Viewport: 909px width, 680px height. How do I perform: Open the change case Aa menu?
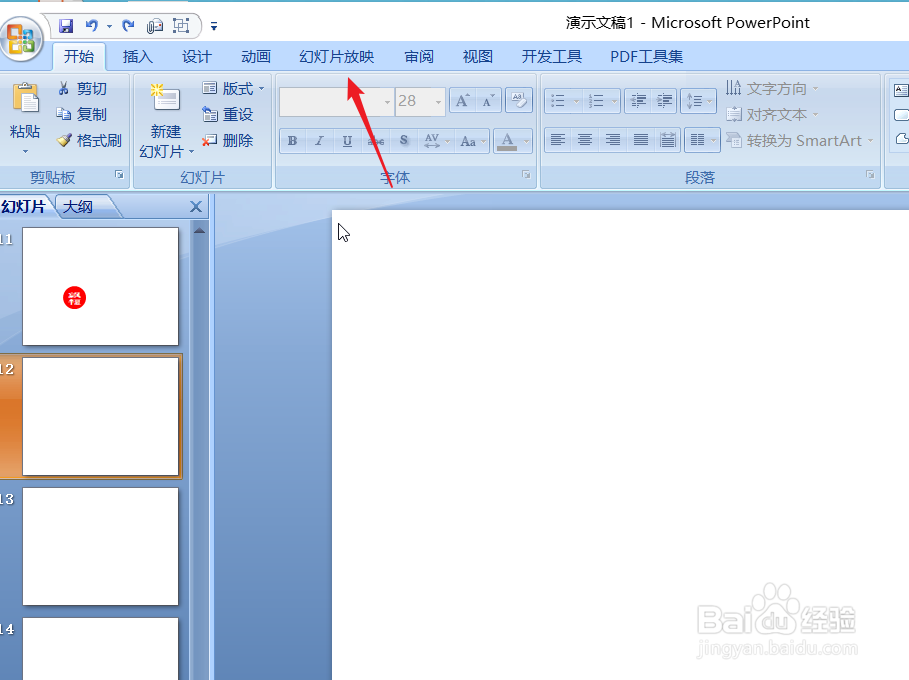tap(472, 141)
